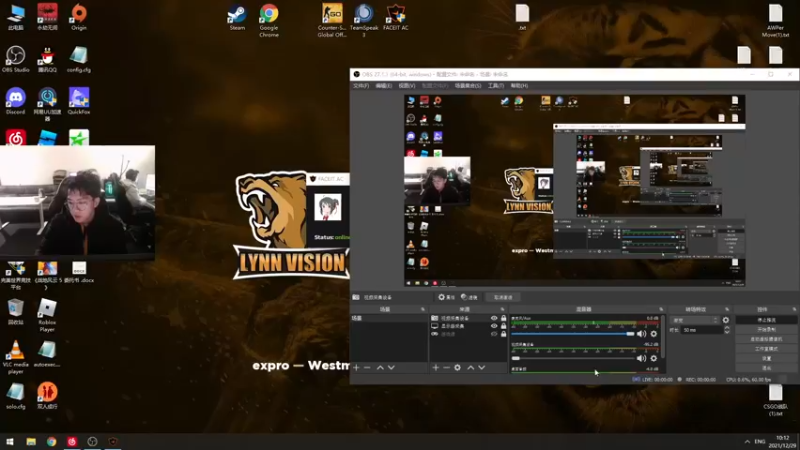Open the FACEIT AC desktop shortcut

coord(395,18)
